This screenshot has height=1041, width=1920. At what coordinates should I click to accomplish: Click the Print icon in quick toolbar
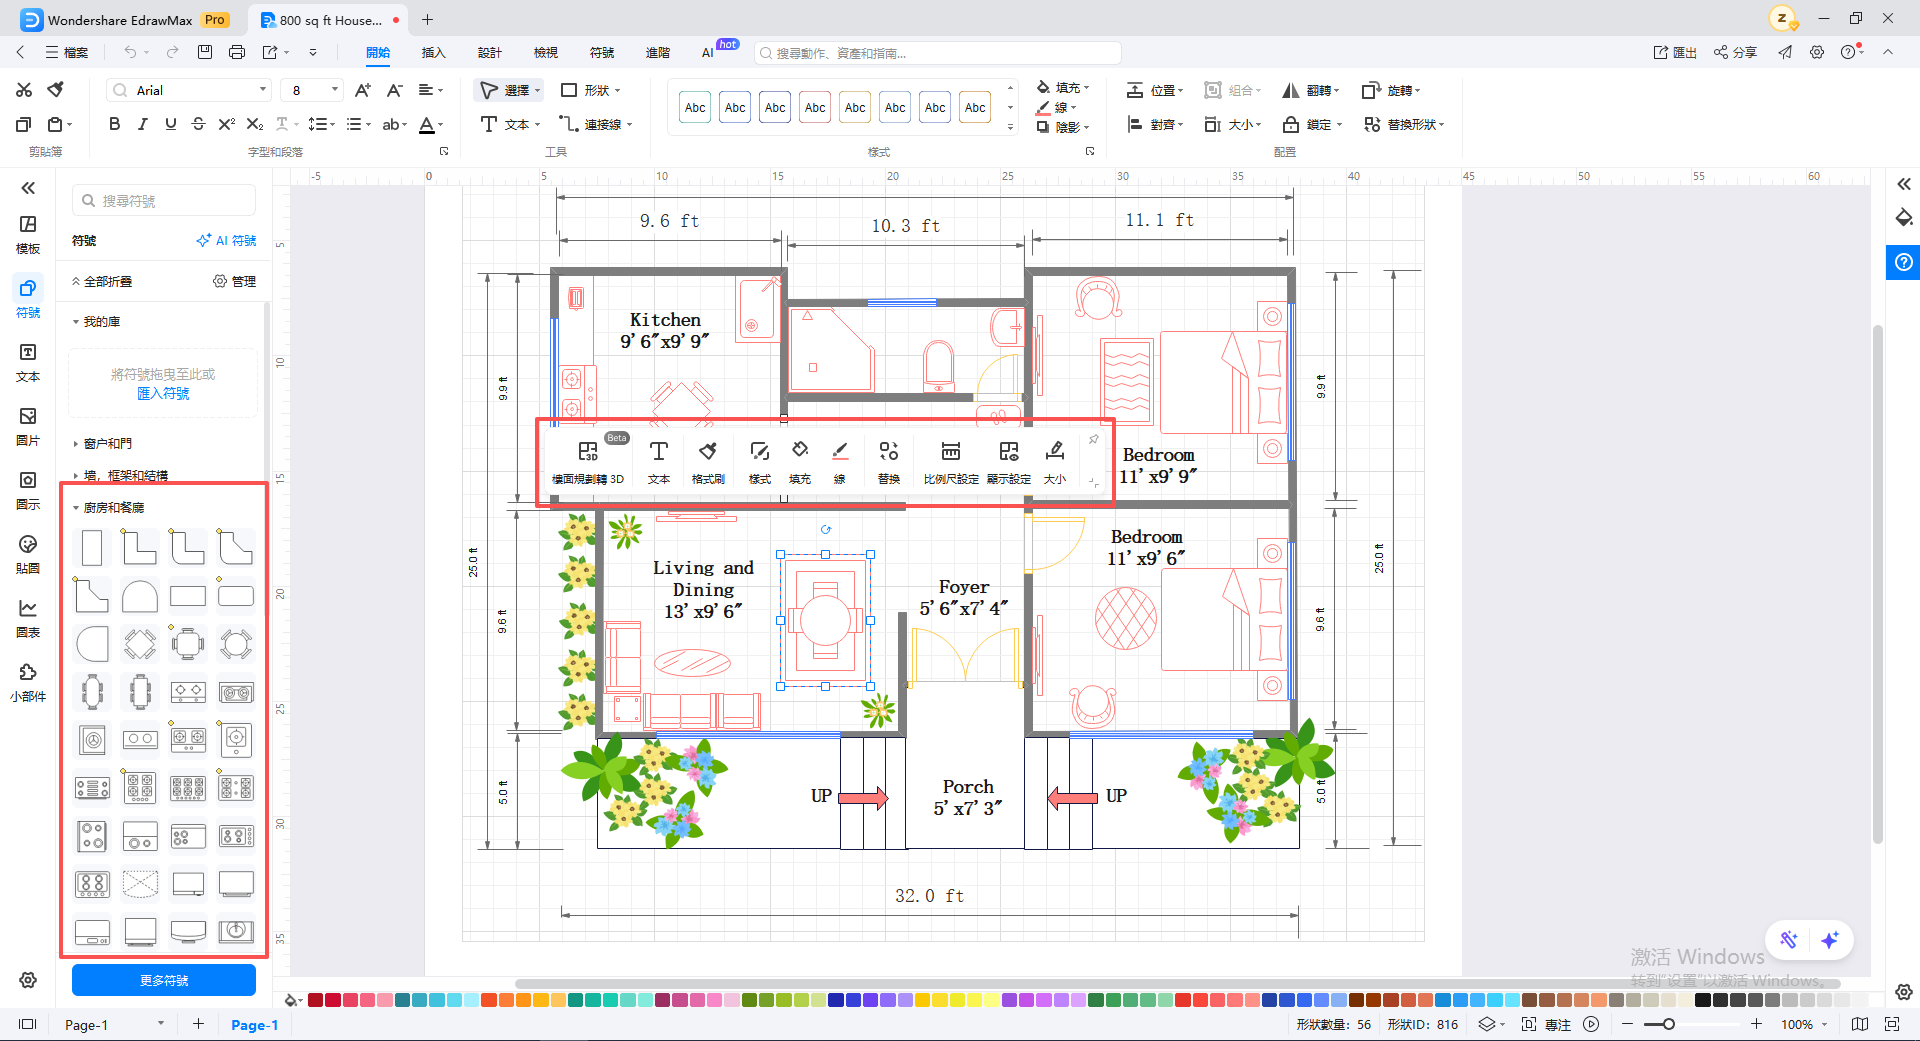237,52
